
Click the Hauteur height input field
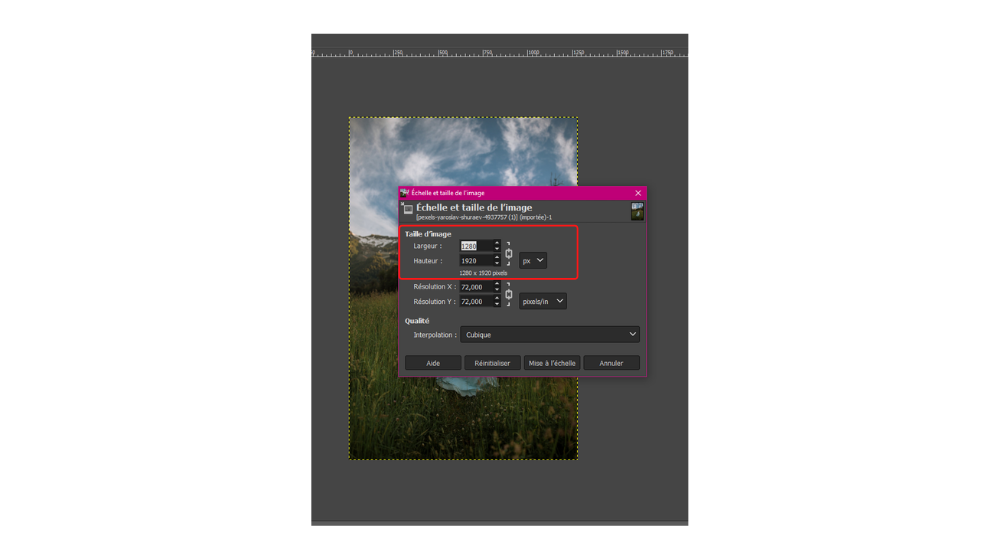(x=476, y=261)
